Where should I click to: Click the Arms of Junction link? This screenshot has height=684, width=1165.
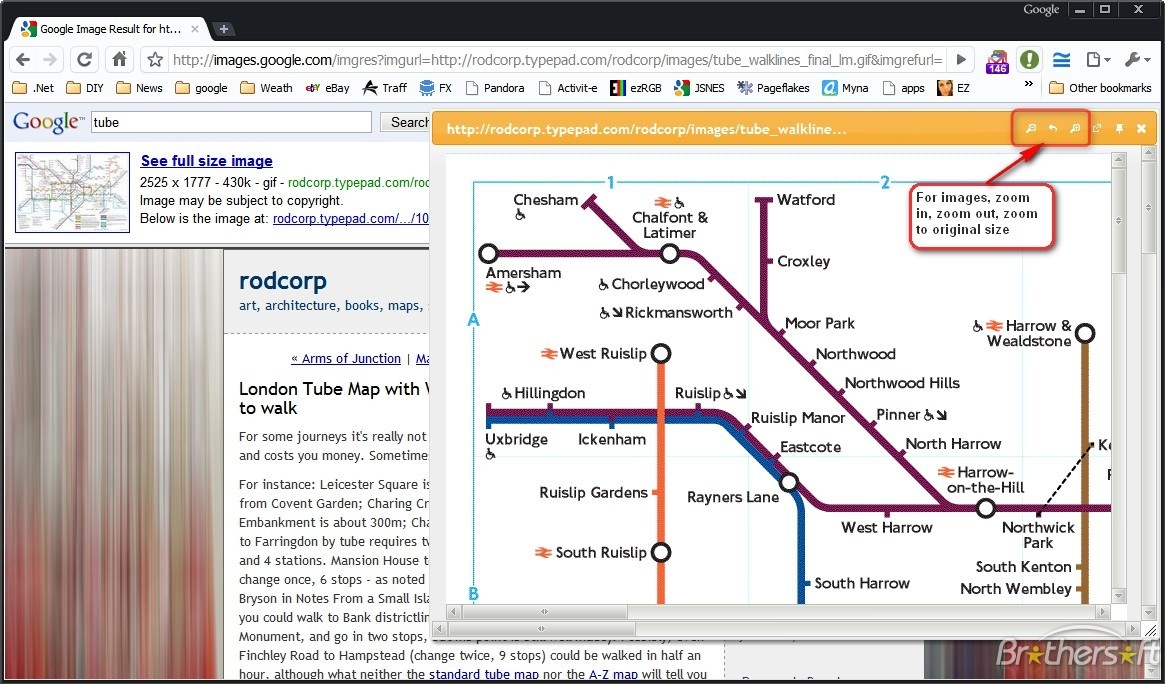pyautogui.click(x=345, y=358)
